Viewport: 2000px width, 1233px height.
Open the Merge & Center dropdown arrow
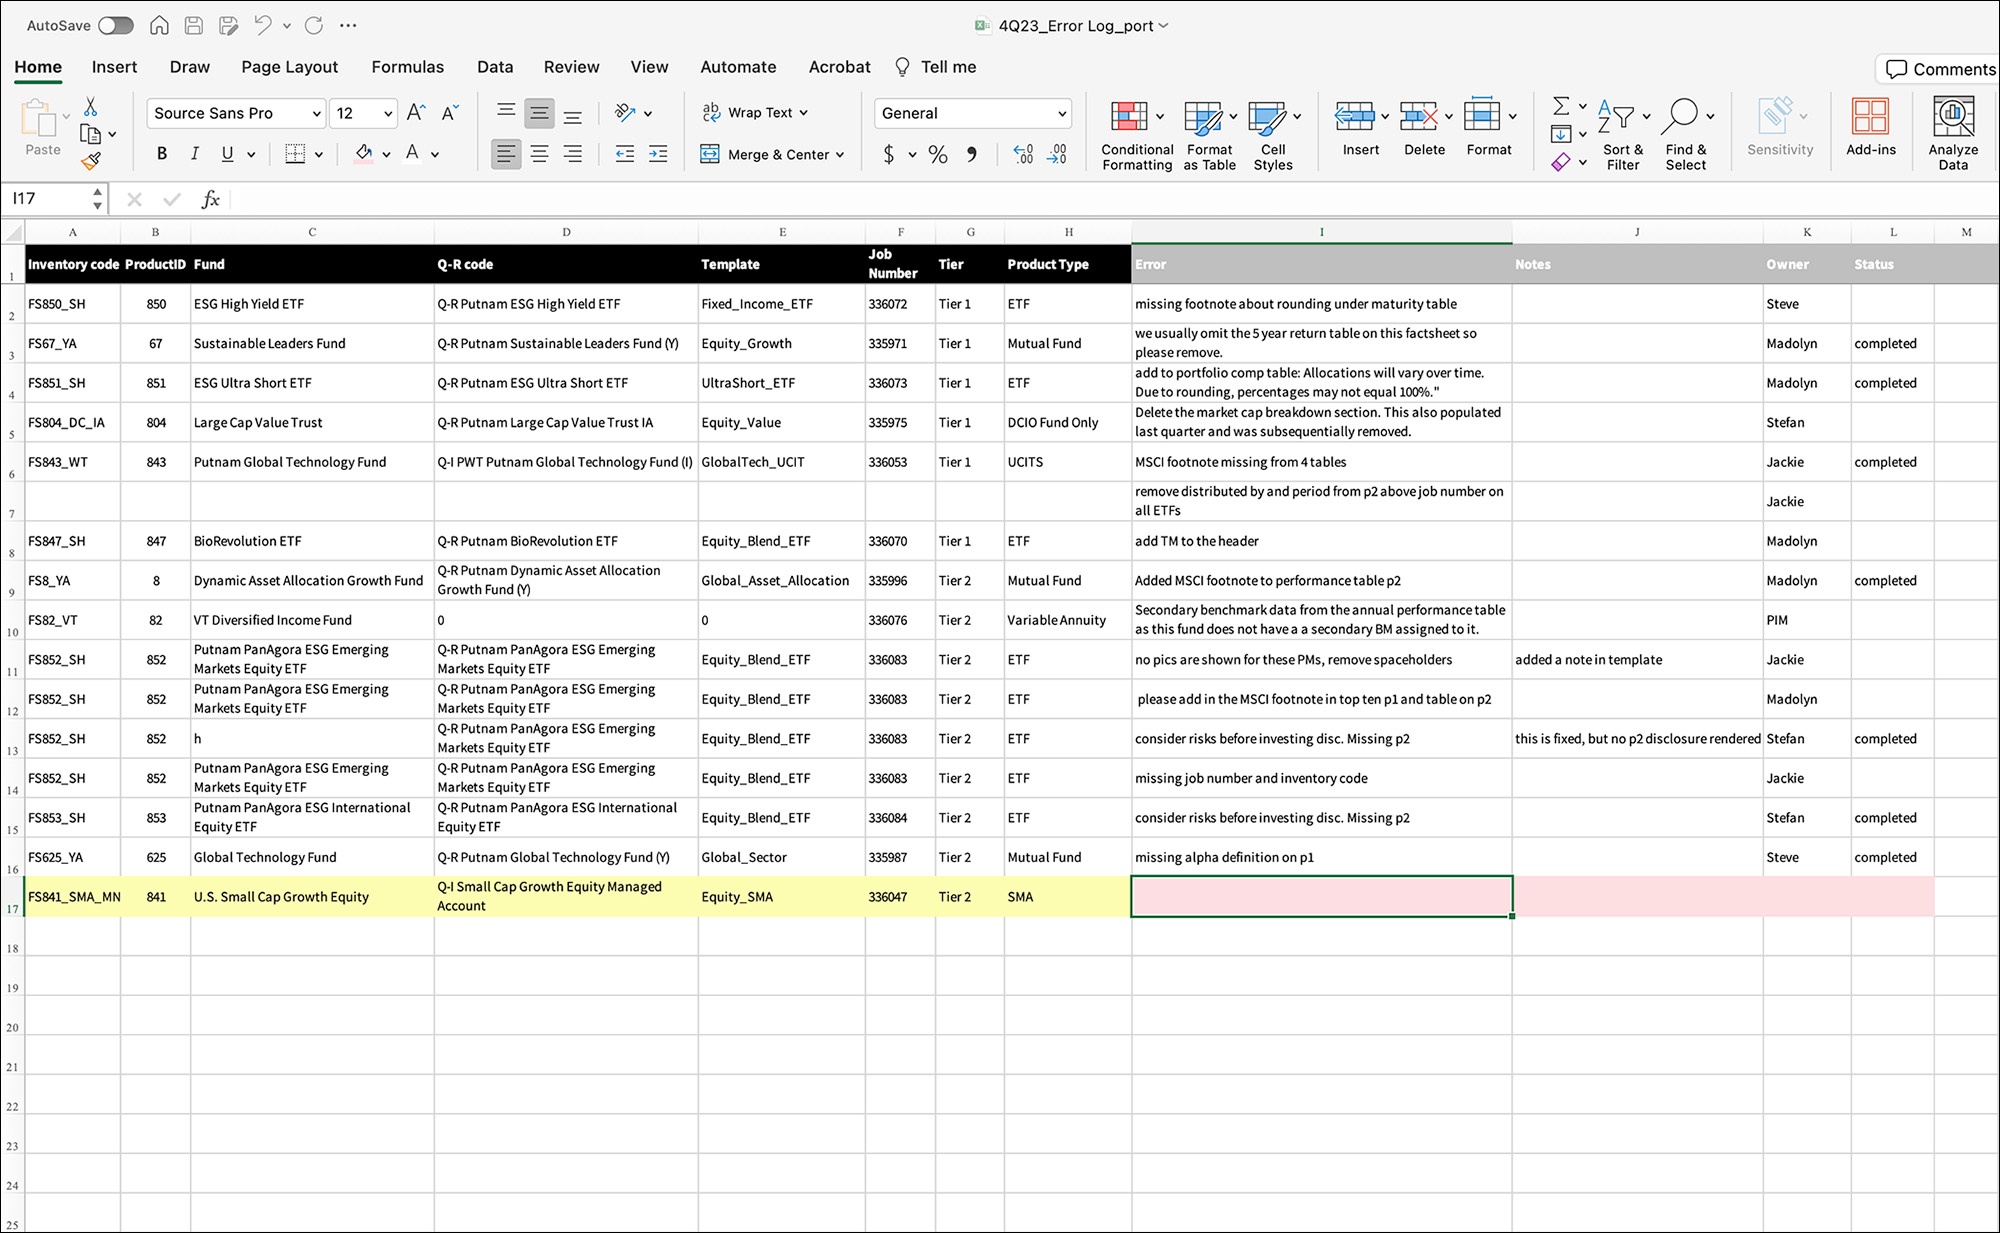(840, 155)
